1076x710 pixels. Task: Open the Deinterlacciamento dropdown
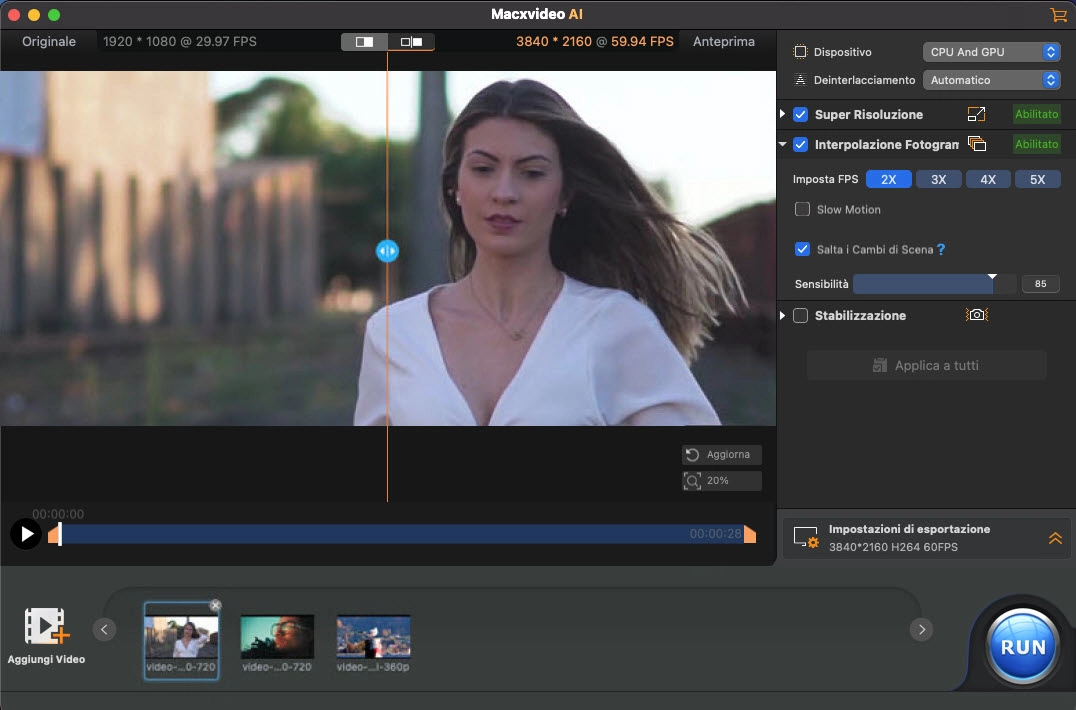pos(990,80)
